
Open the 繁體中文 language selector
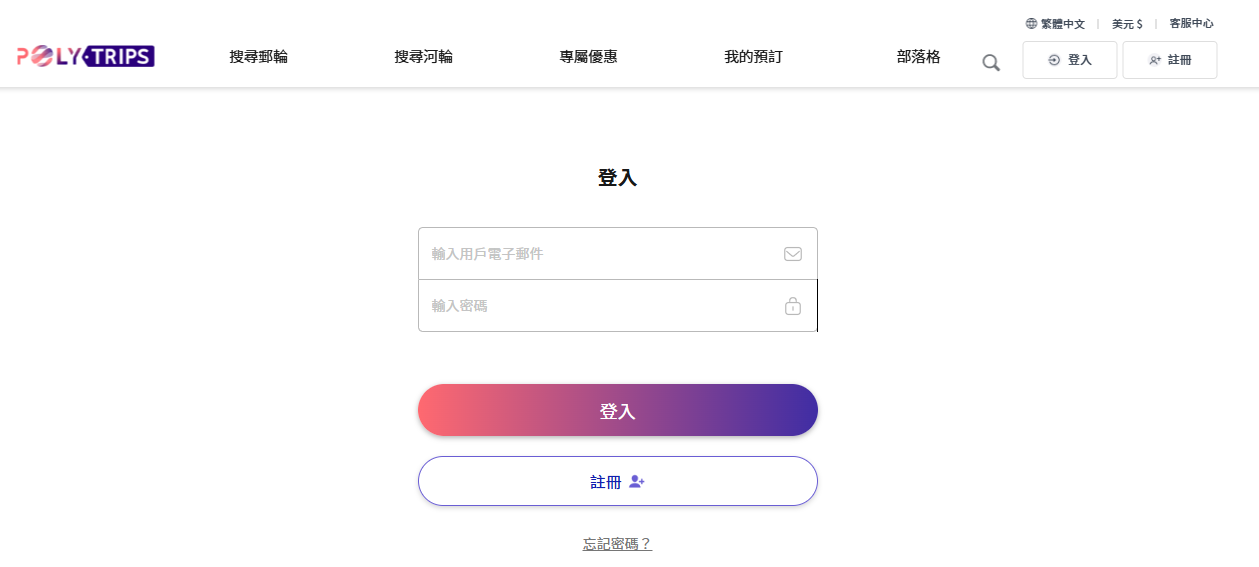pyautogui.click(x=1062, y=24)
